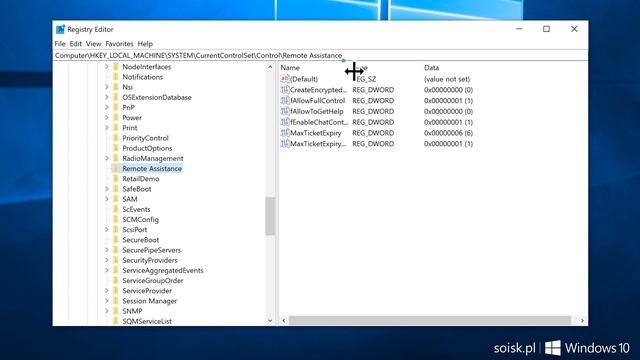Click the DWORD icon of CreateEncrypted value

coord(285,90)
